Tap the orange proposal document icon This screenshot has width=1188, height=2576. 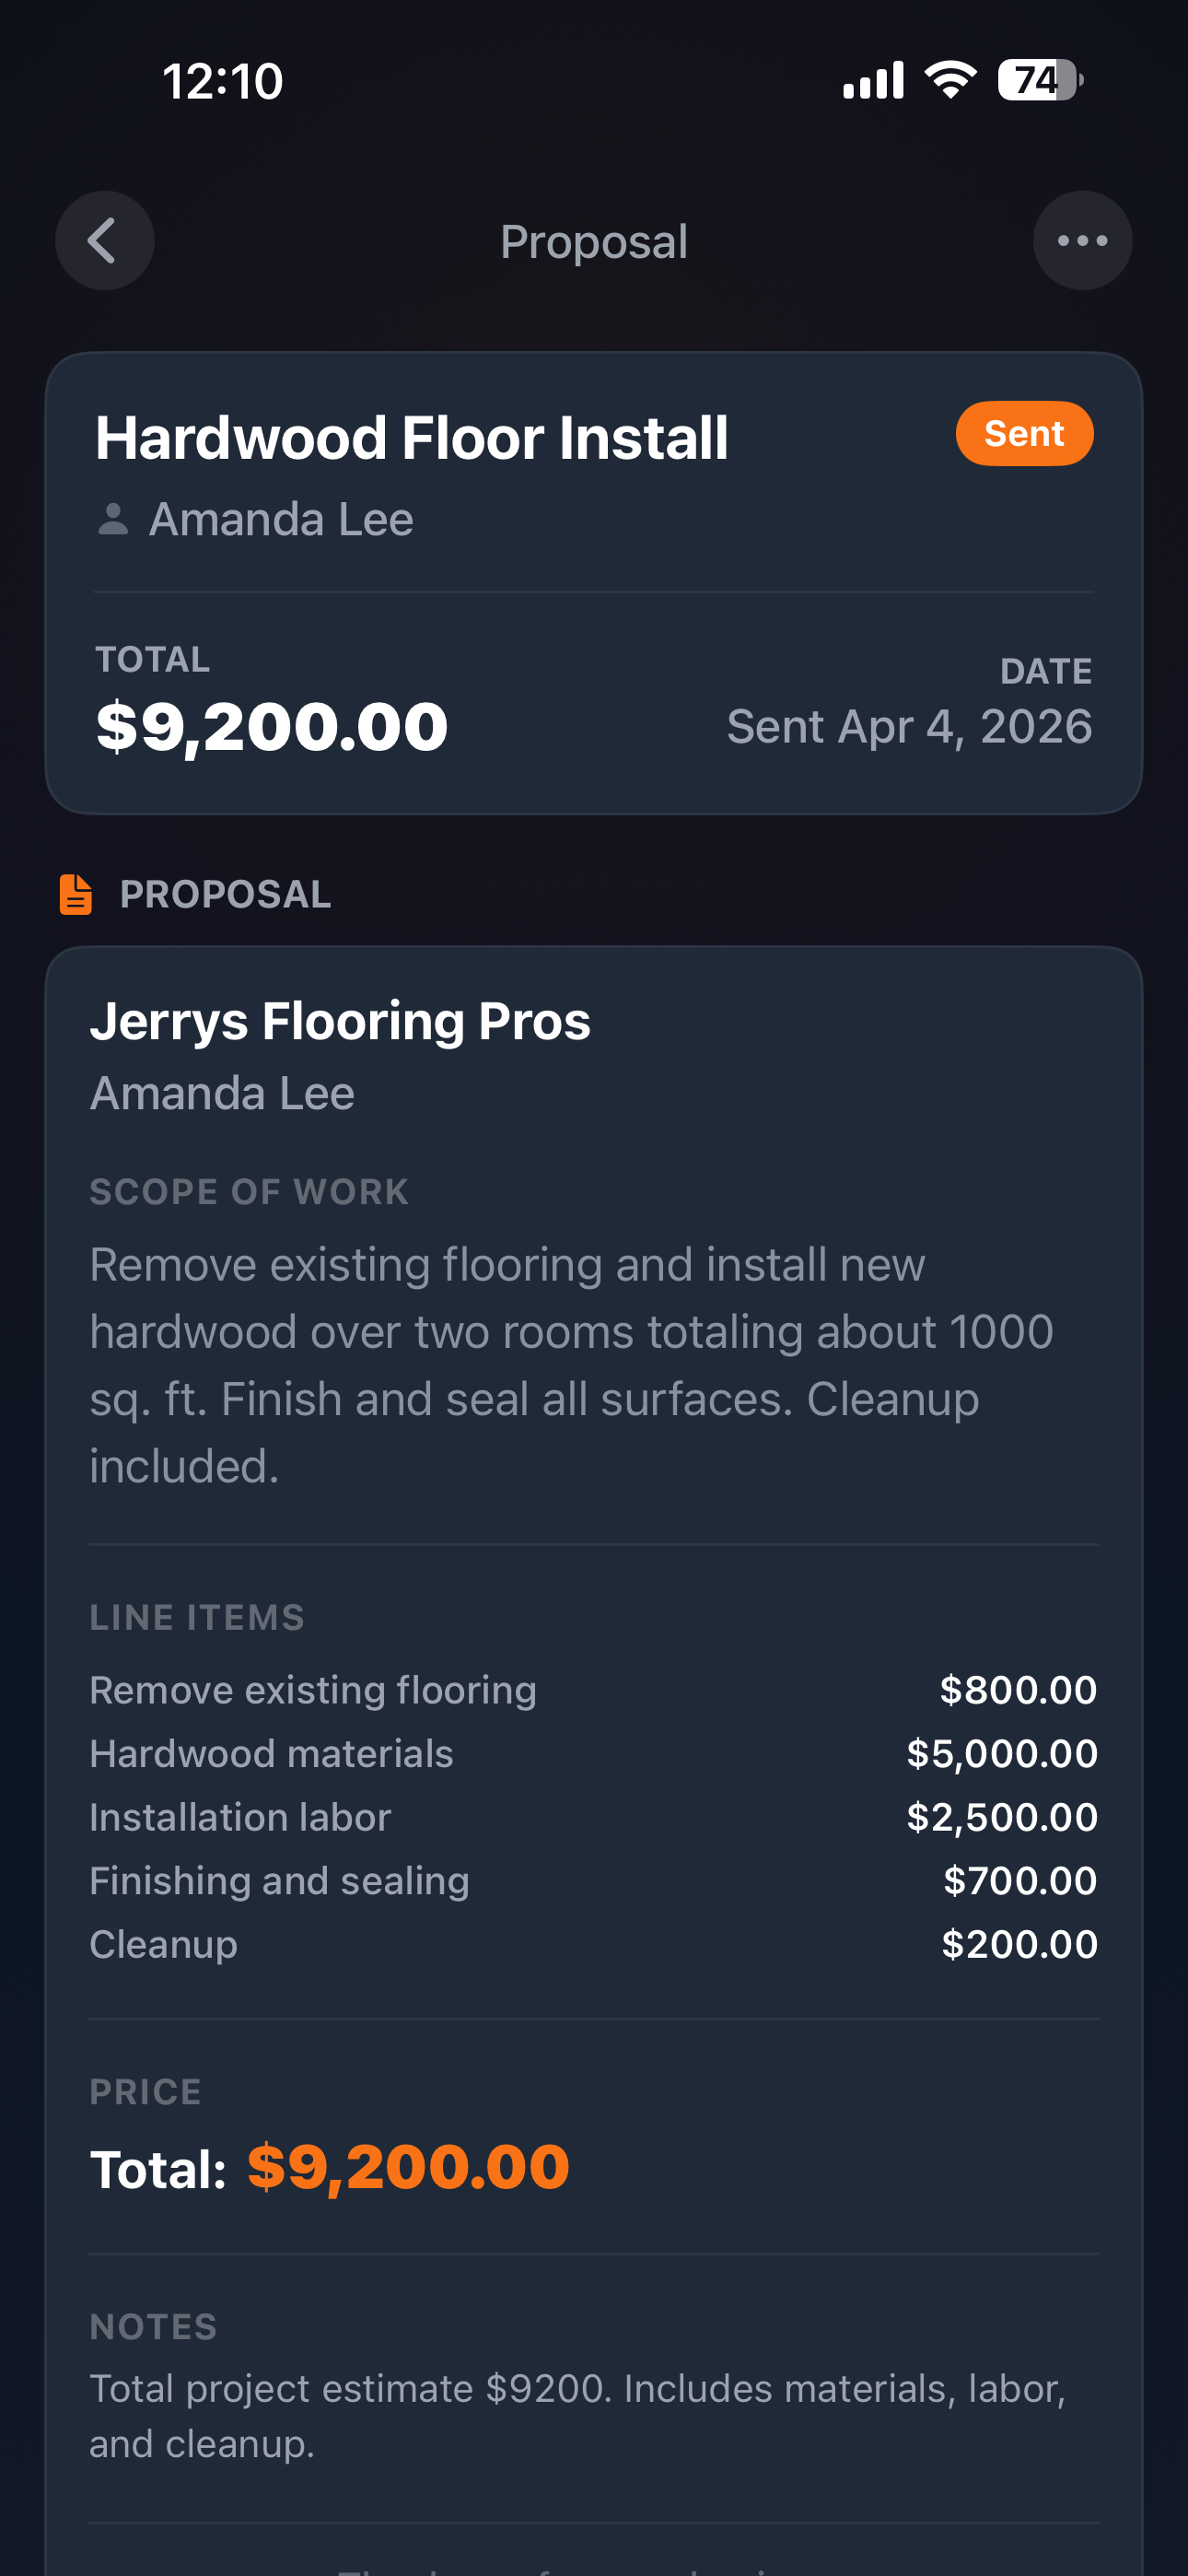[x=76, y=894]
